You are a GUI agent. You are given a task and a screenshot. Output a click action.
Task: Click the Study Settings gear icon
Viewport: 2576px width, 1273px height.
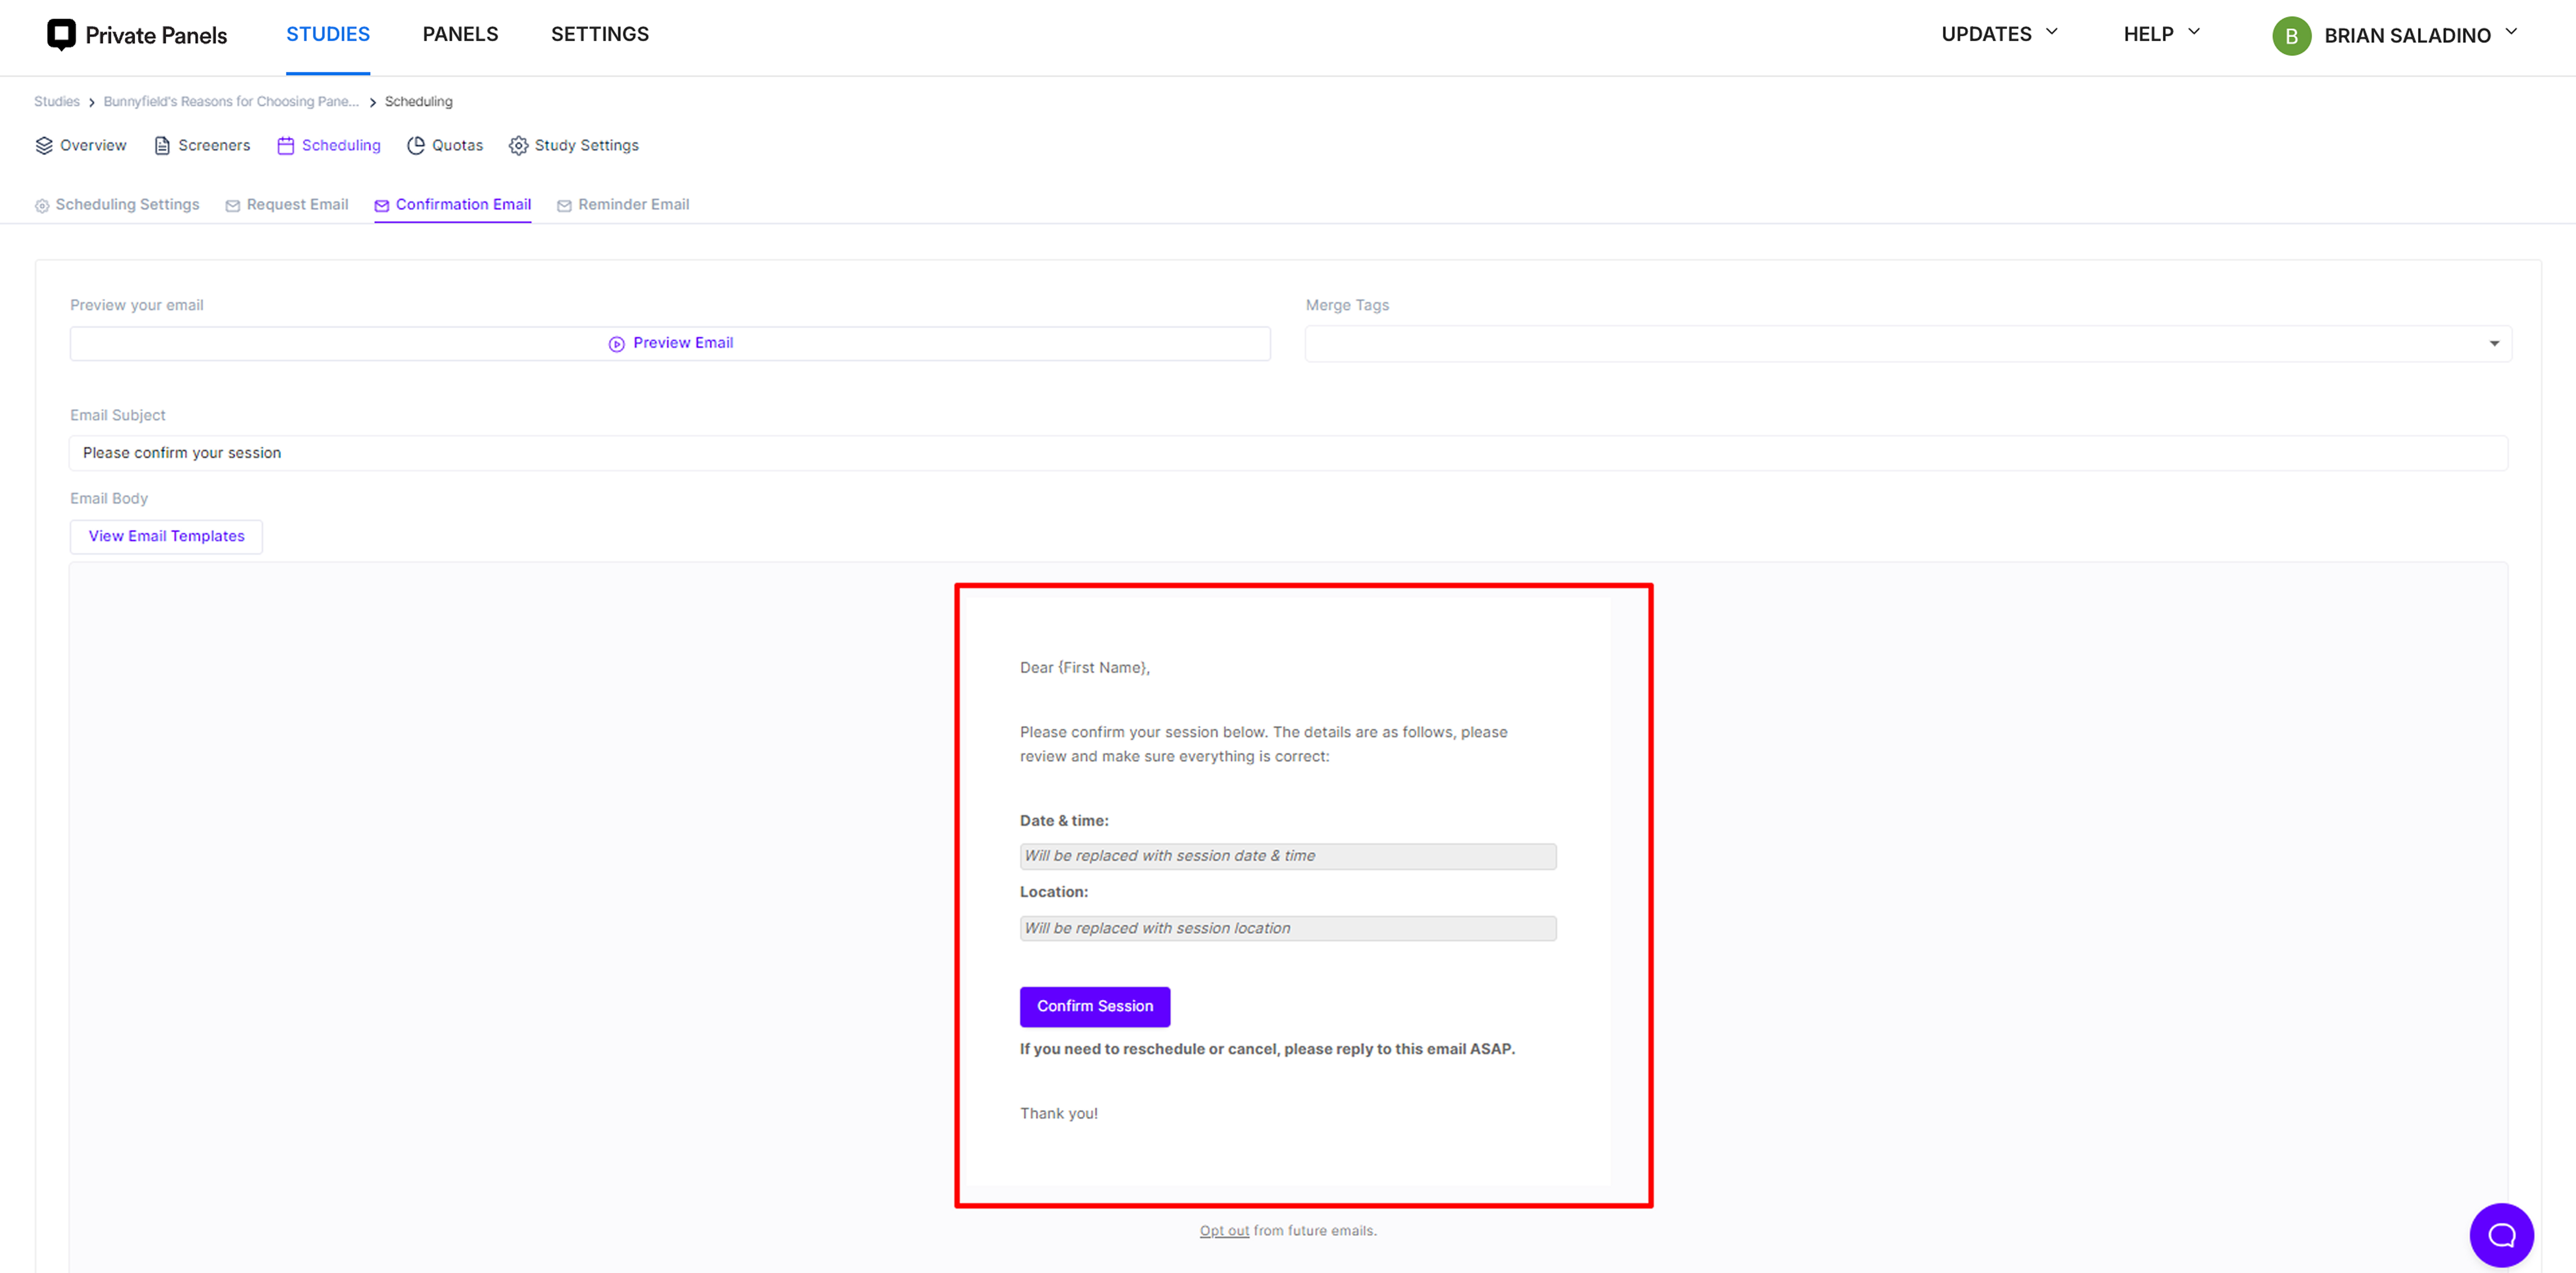pos(518,146)
